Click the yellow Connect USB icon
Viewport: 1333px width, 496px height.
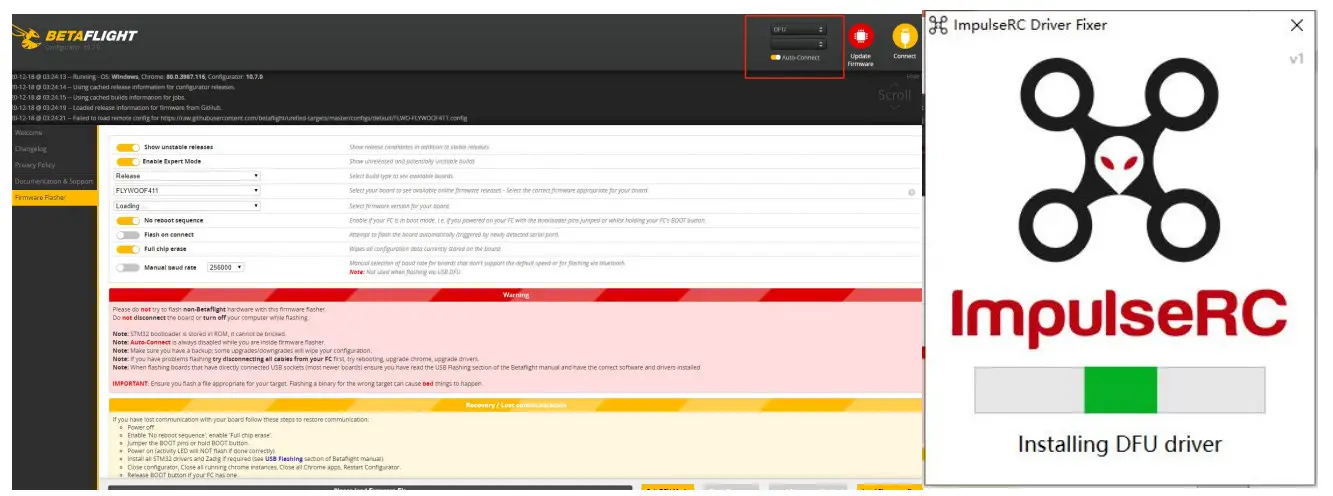coord(904,36)
